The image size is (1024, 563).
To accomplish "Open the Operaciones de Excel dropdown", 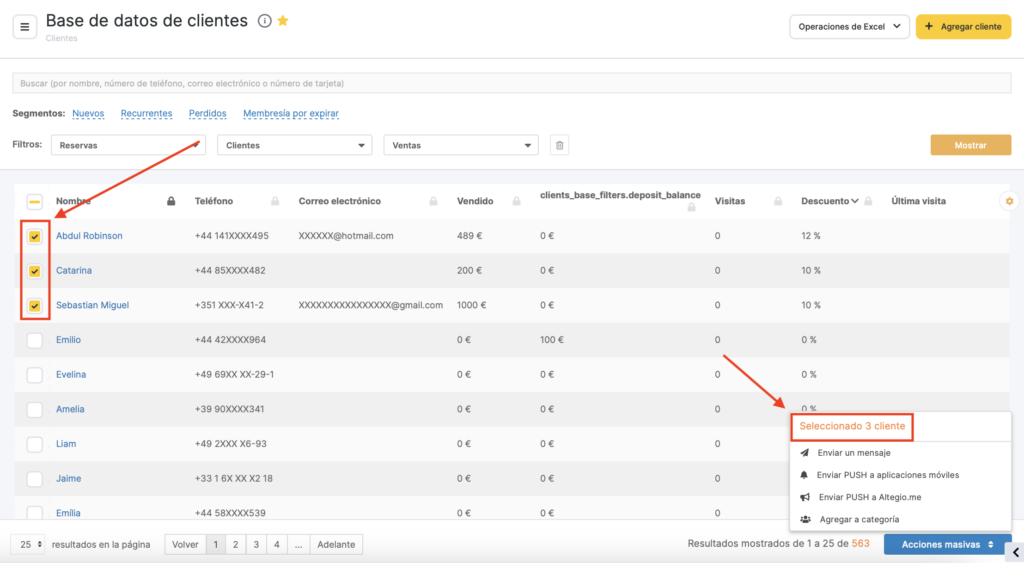I will [x=849, y=27].
